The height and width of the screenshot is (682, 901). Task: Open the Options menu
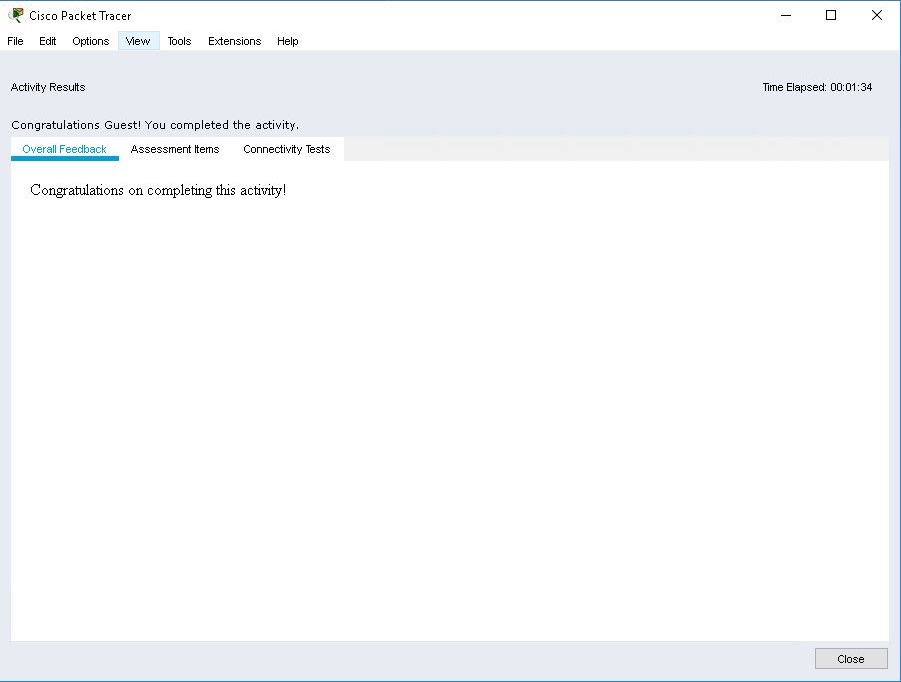[90, 41]
